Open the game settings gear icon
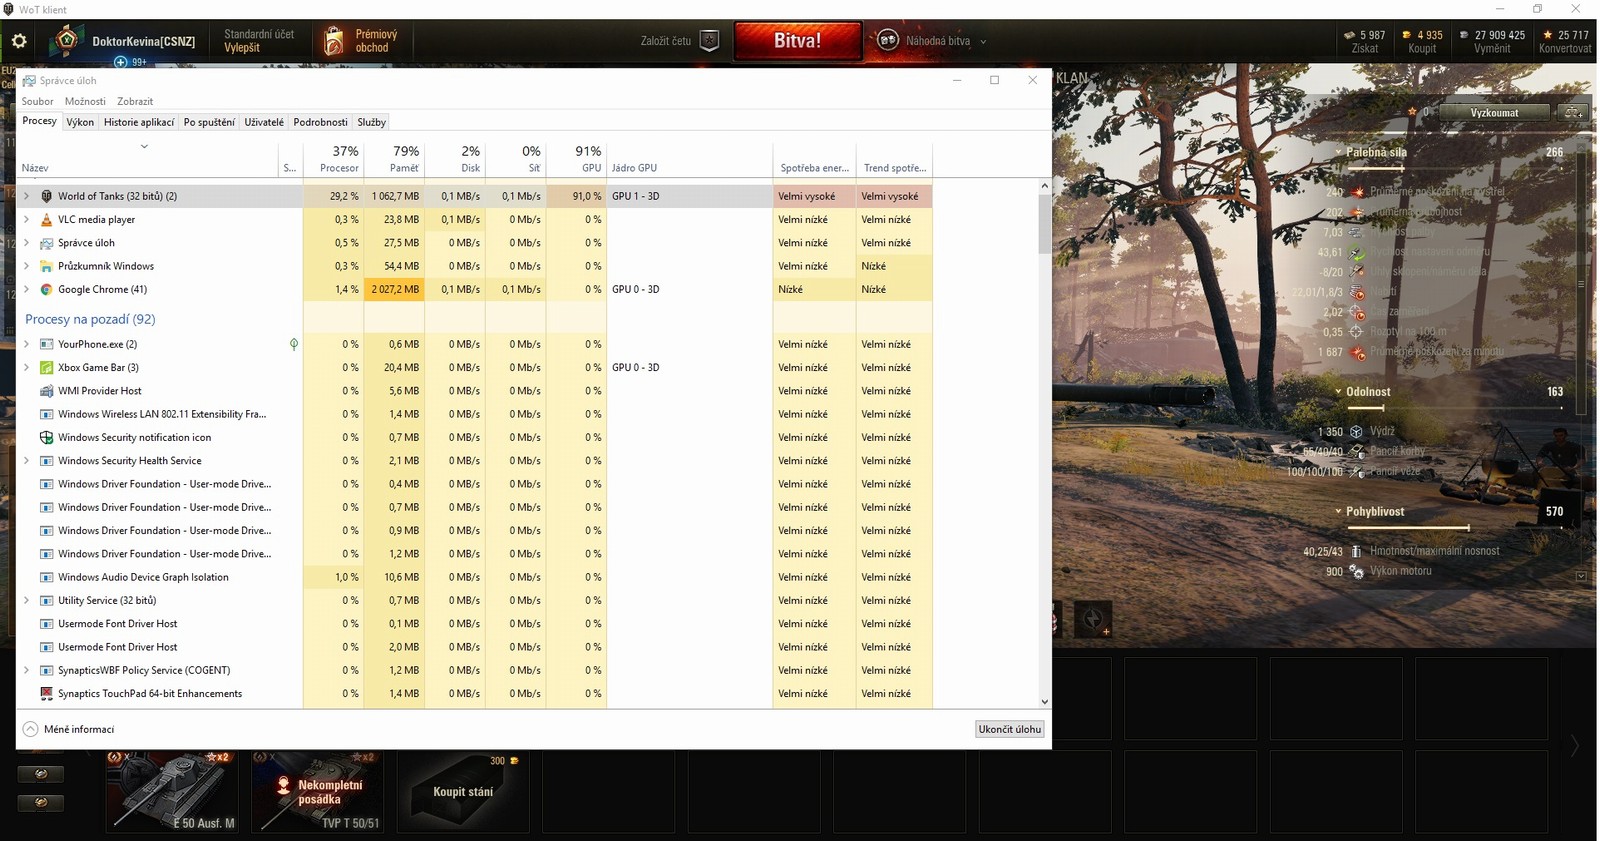1600x841 pixels. [19, 42]
